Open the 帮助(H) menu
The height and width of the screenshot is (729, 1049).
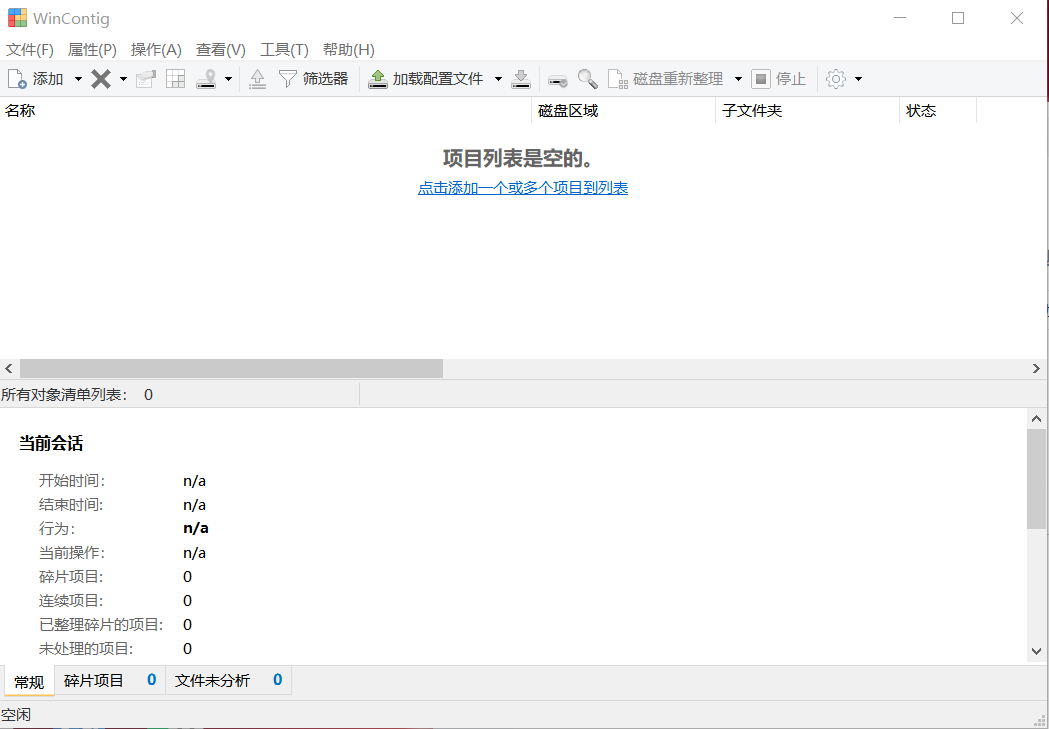coord(349,49)
